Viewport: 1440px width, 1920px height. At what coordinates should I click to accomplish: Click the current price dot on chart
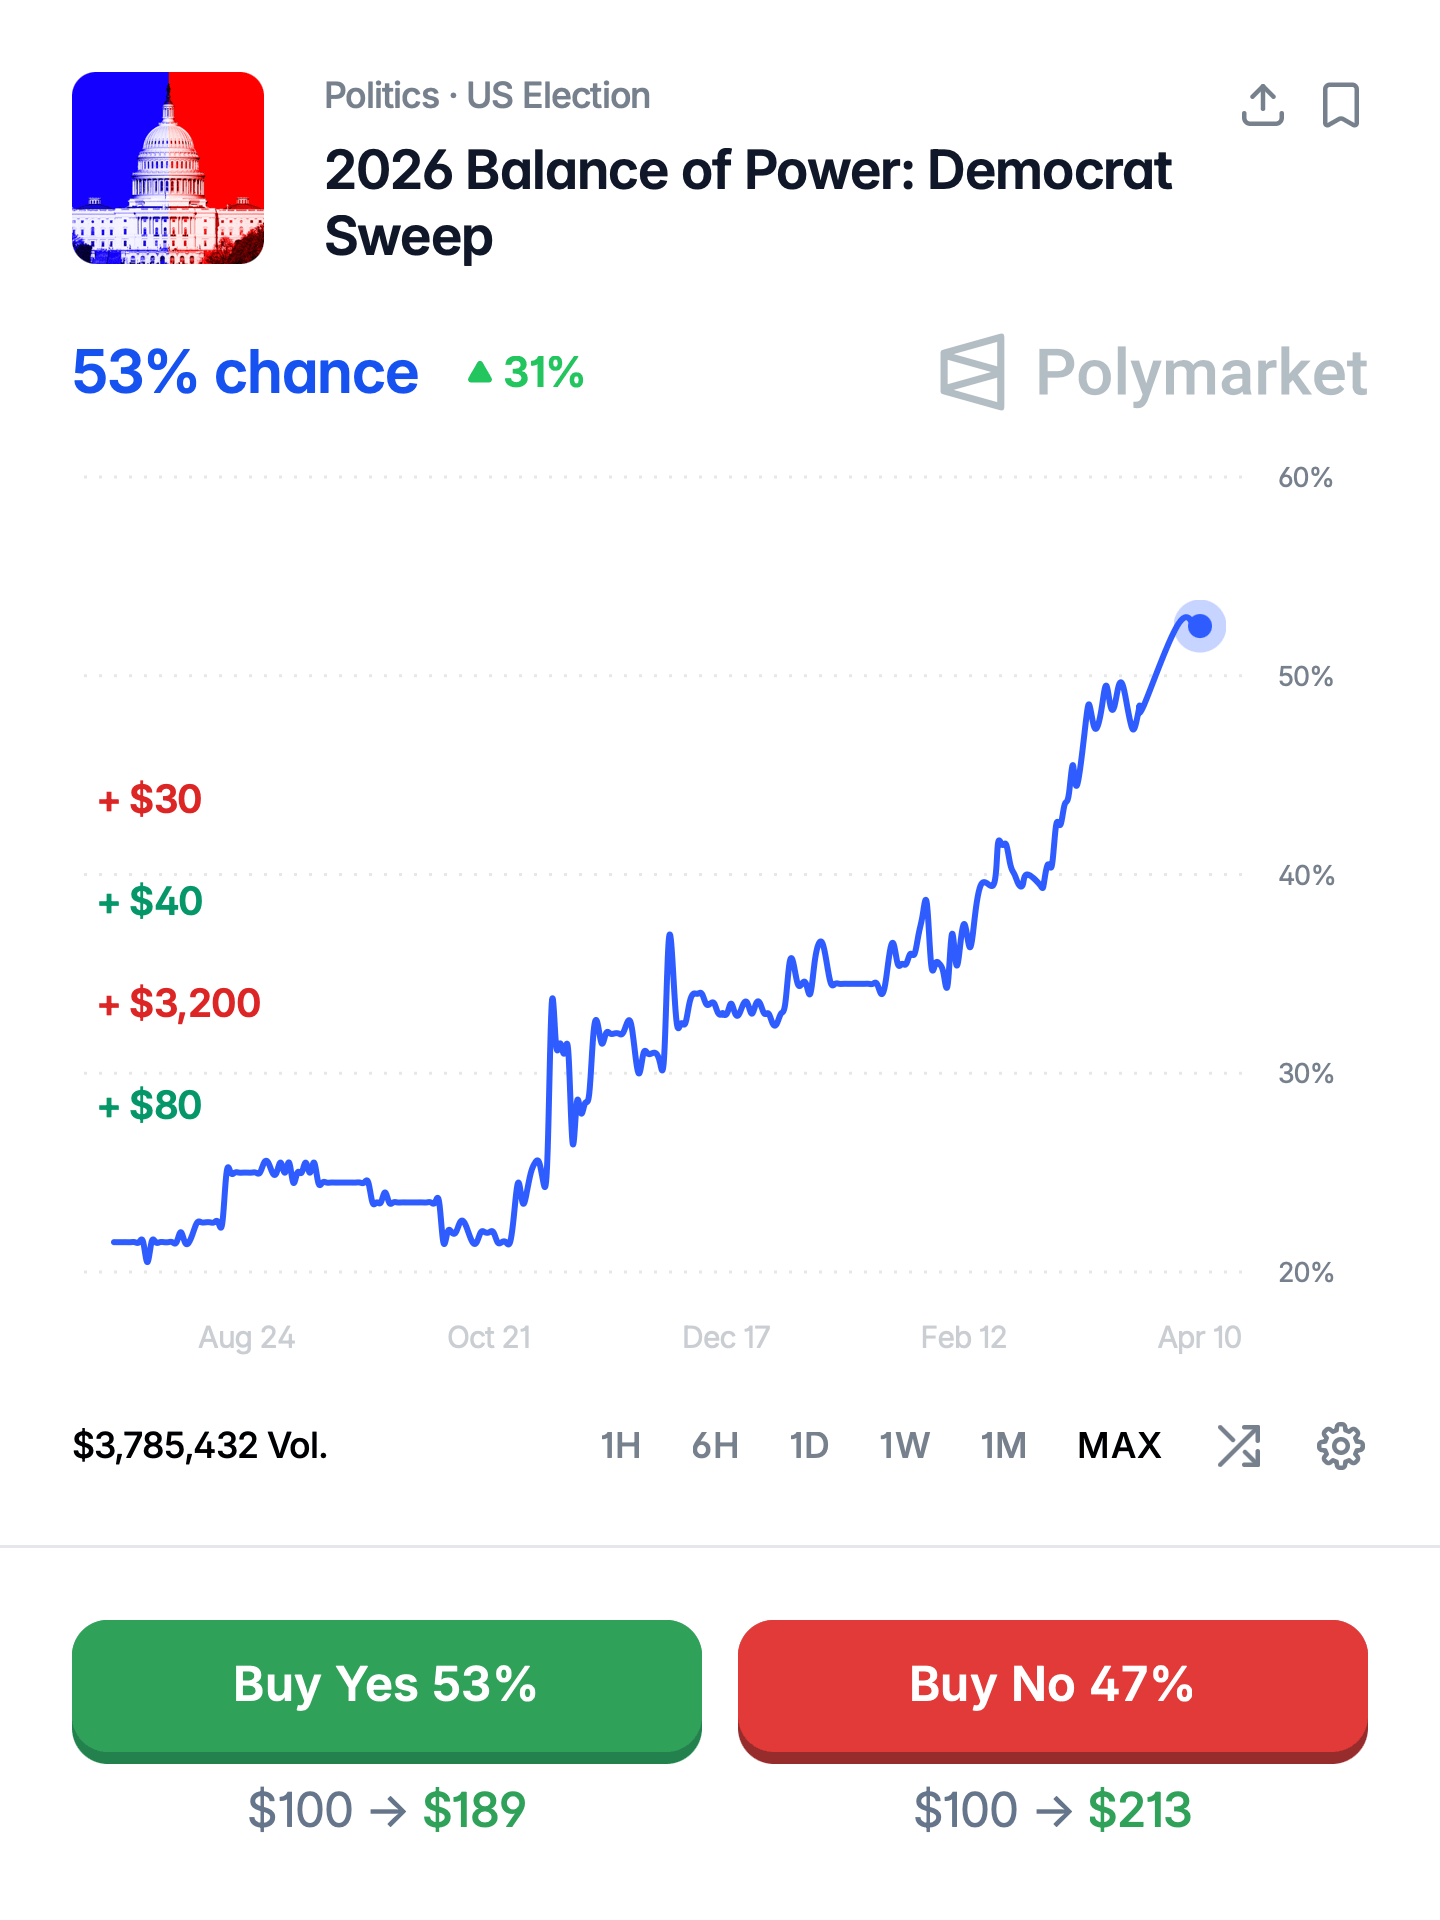[1200, 626]
